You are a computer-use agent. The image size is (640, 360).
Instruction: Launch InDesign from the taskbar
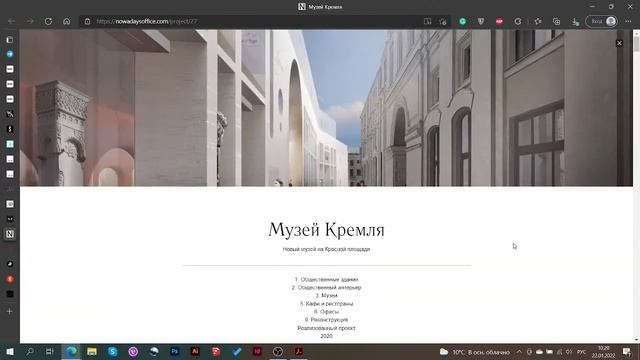coord(257,351)
